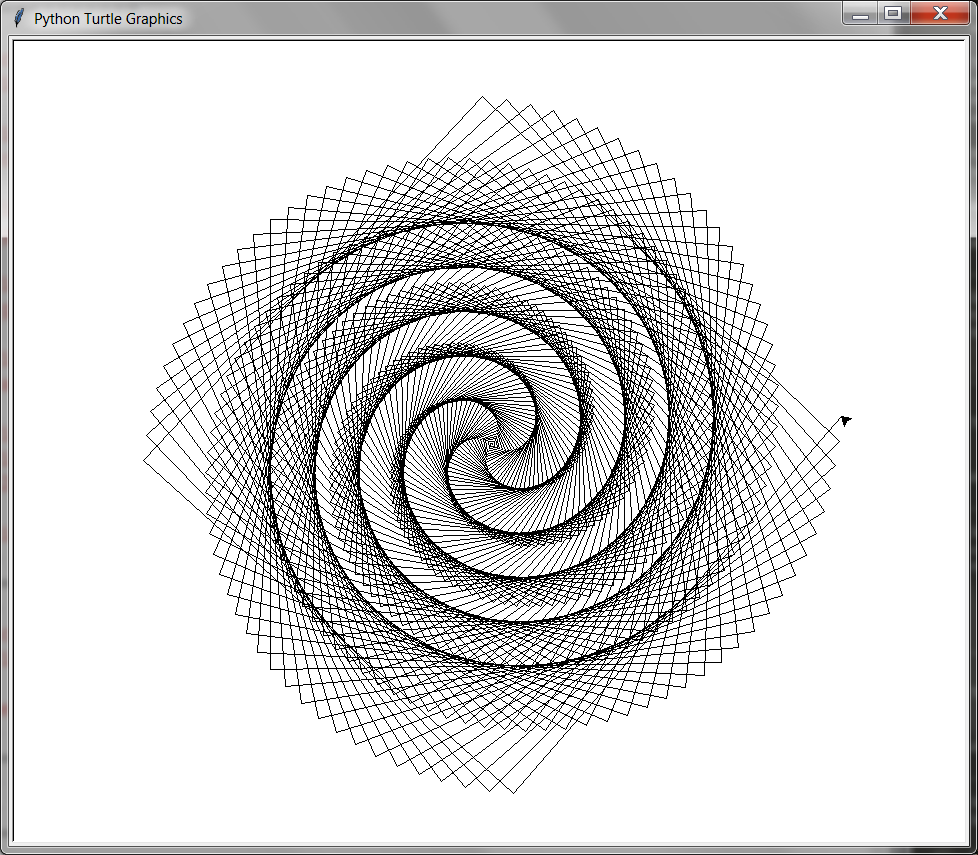Click the turtle arrowhead cursor on canvas
Screen dimensions: 978x855
click(845, 421)
